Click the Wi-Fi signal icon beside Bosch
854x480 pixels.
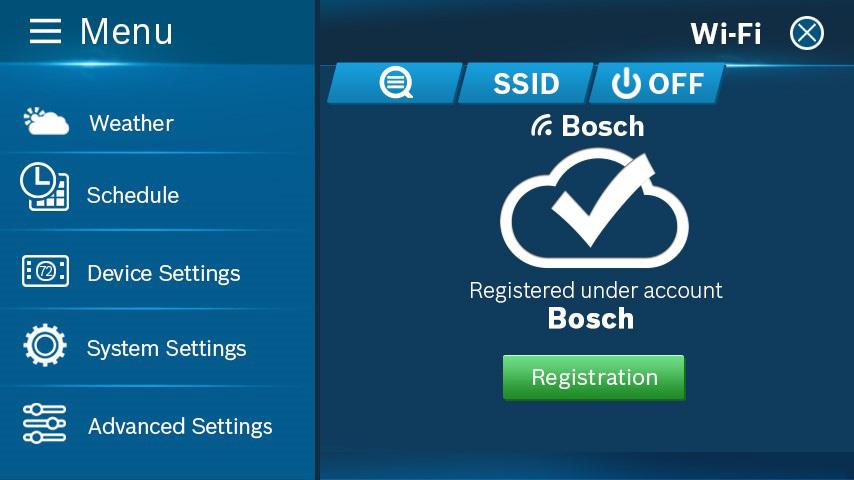(542, 126)
